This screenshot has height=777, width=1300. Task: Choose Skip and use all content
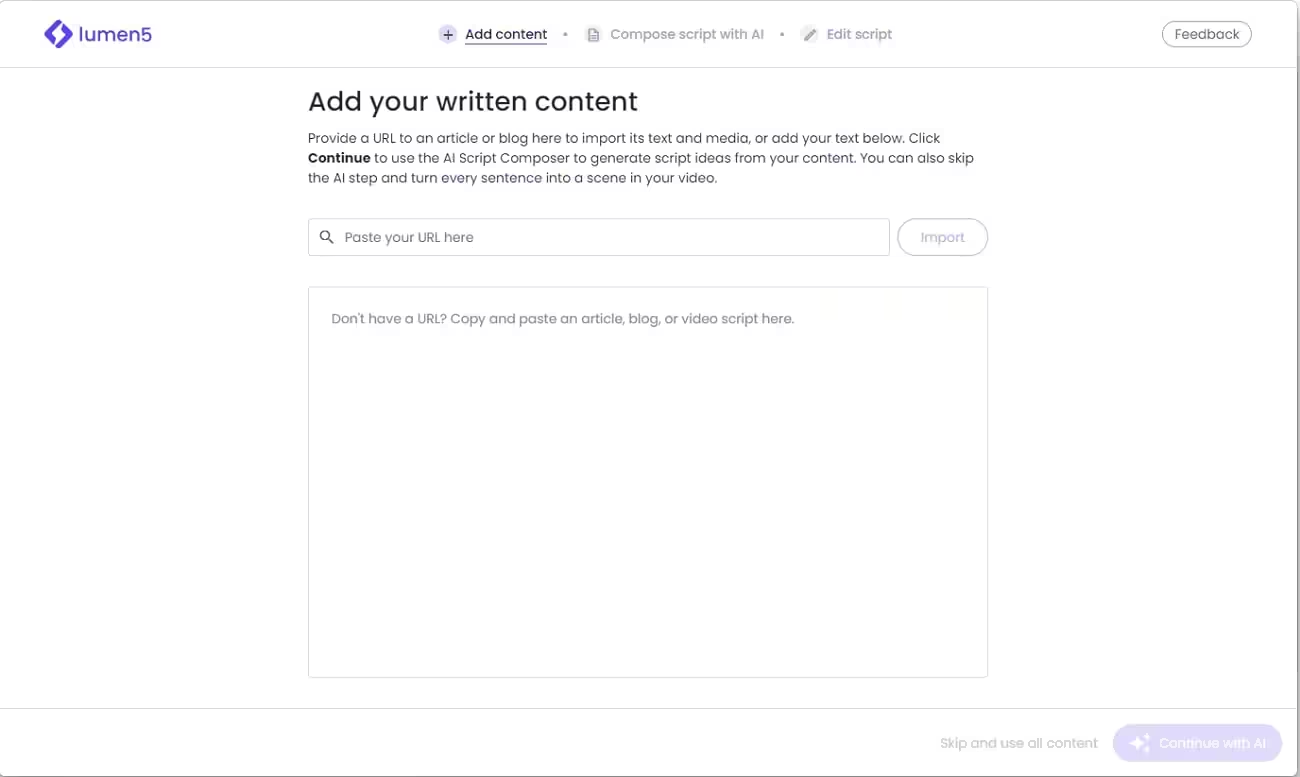point(1018,743)
